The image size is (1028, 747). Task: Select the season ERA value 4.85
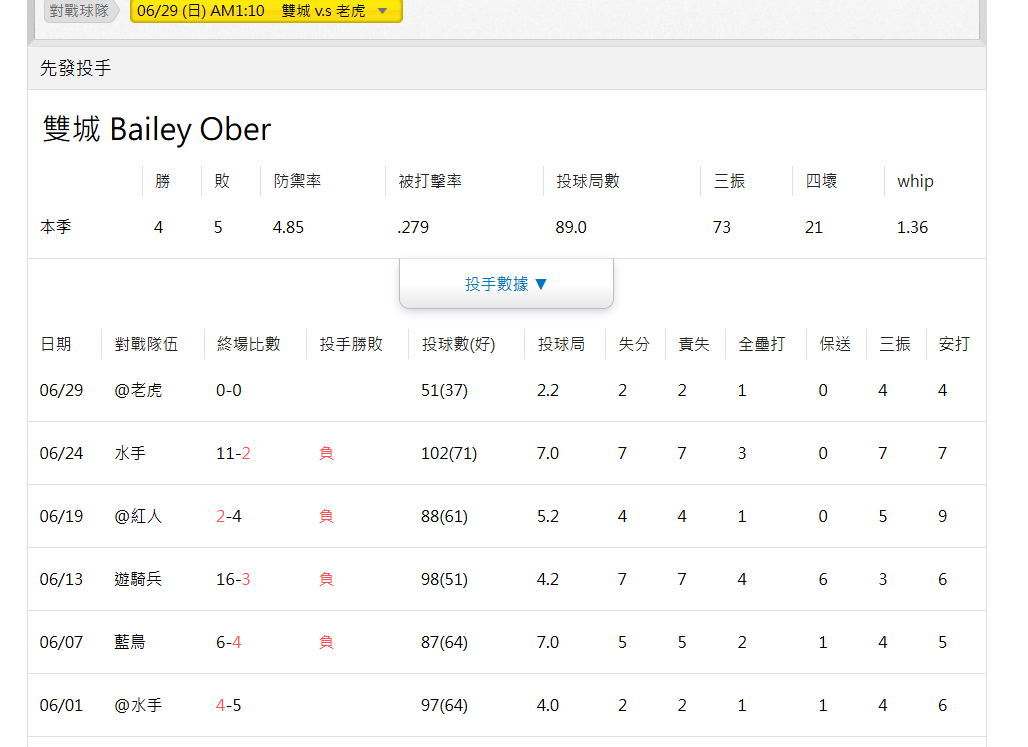point(288,228)
